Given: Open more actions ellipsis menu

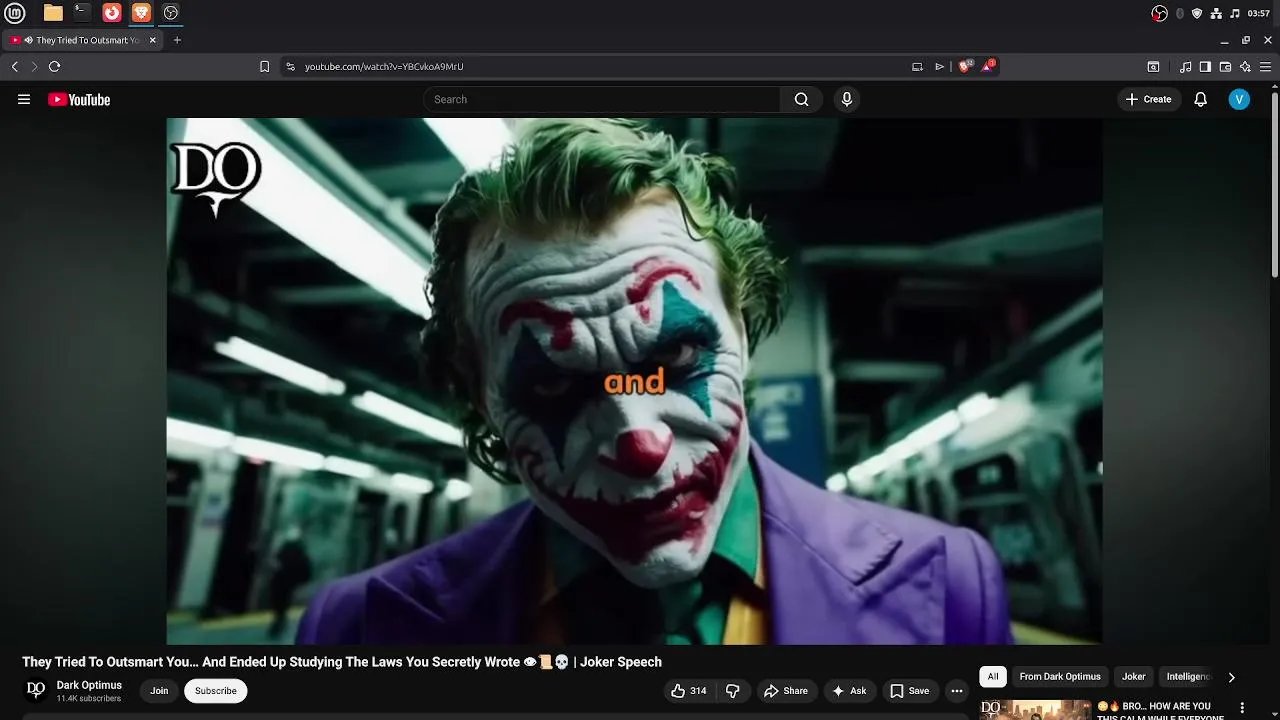Looking at the screenshot, I should [957, 691].
